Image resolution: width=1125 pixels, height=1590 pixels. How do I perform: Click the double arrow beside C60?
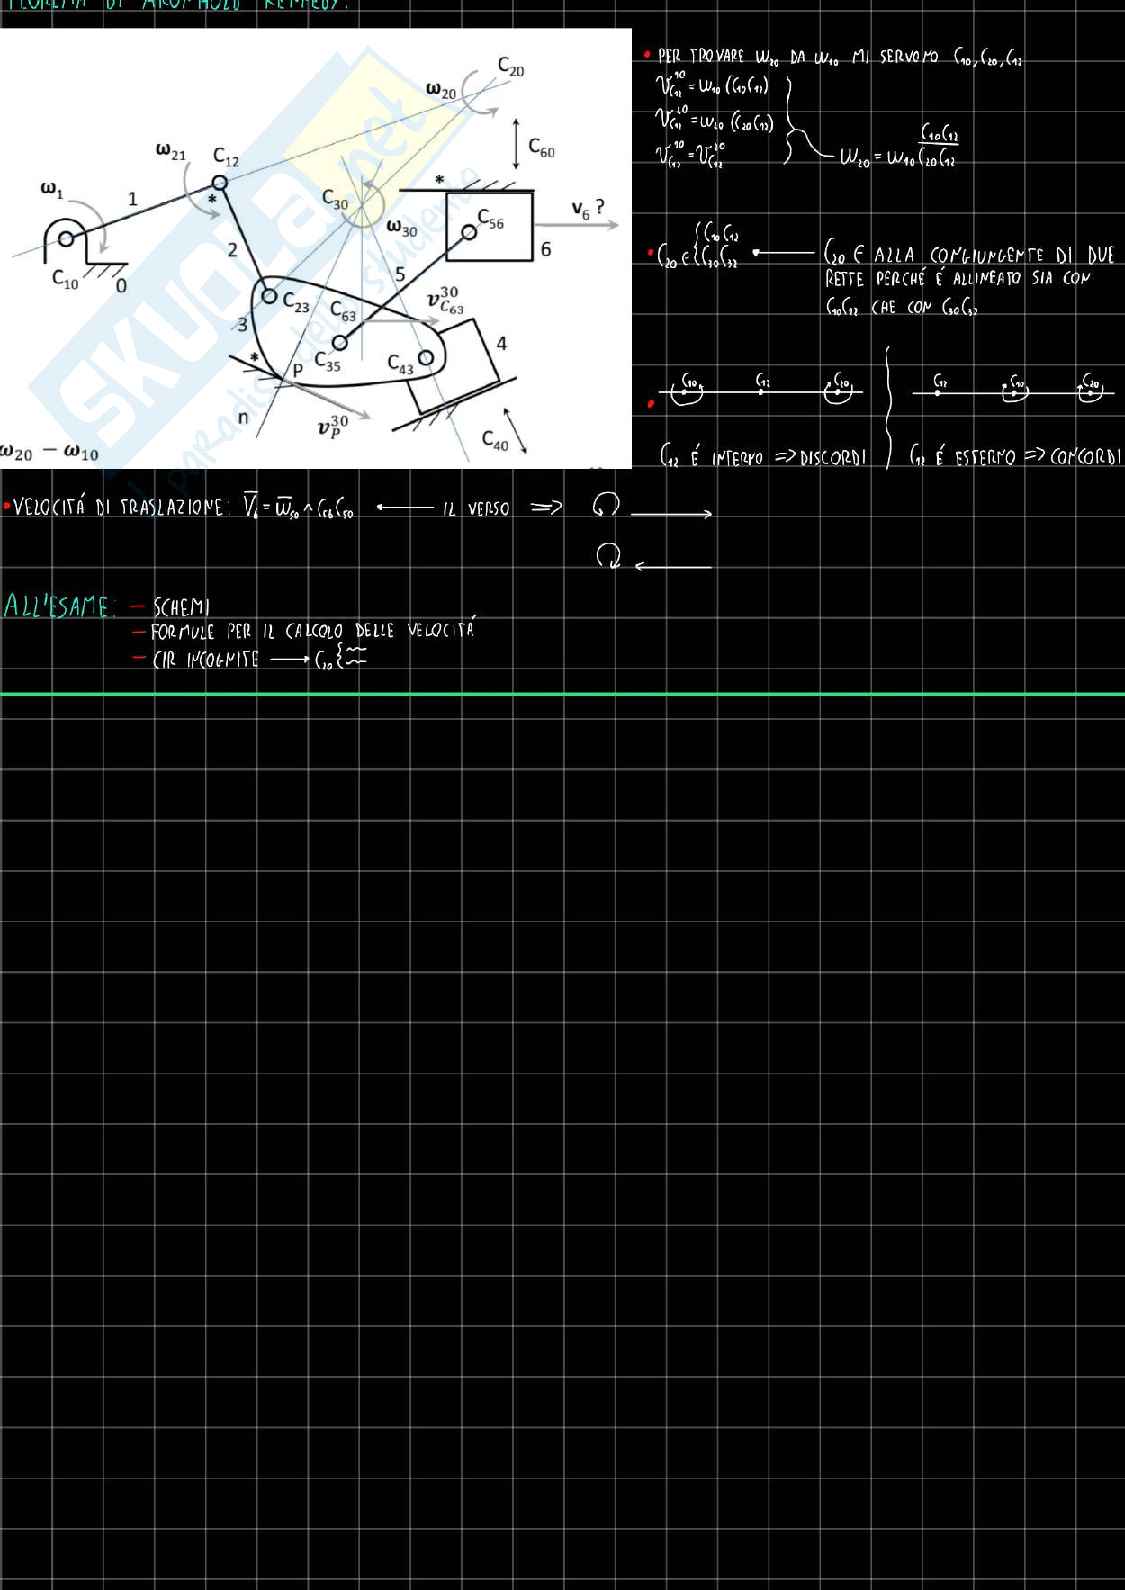point(515,143)
